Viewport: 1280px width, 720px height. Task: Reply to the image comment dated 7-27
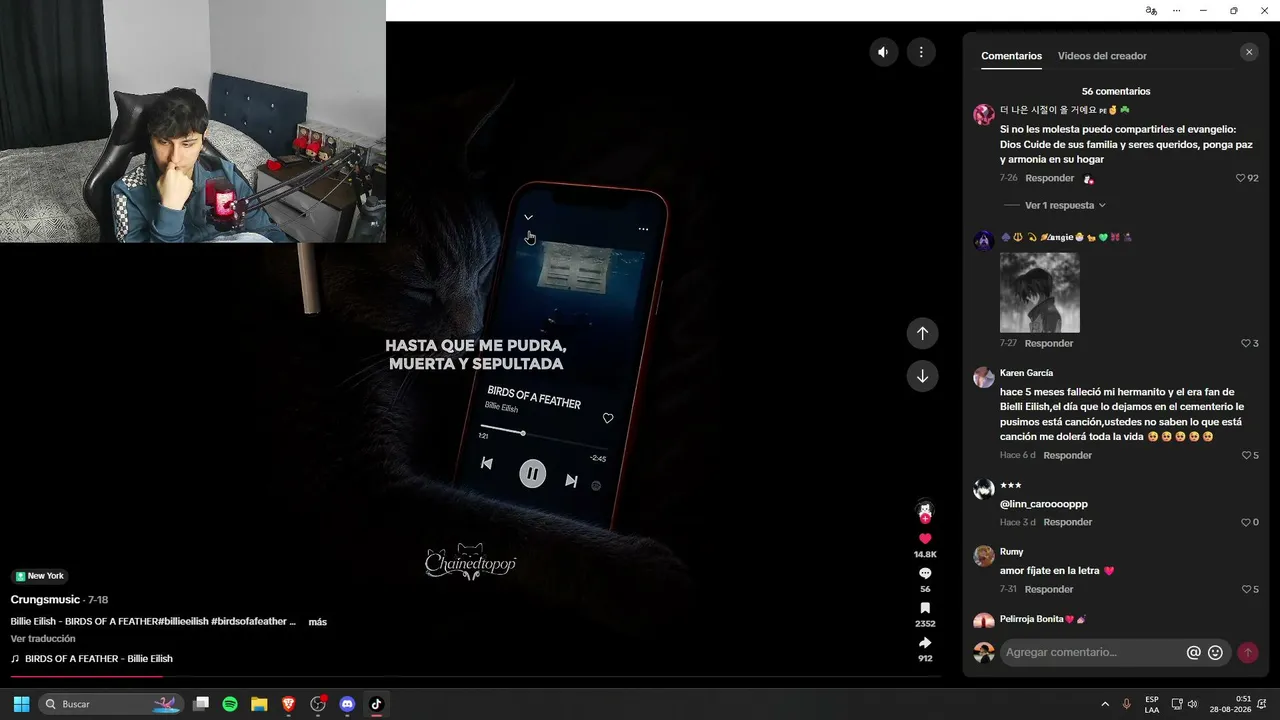(x=1049, y=343)
